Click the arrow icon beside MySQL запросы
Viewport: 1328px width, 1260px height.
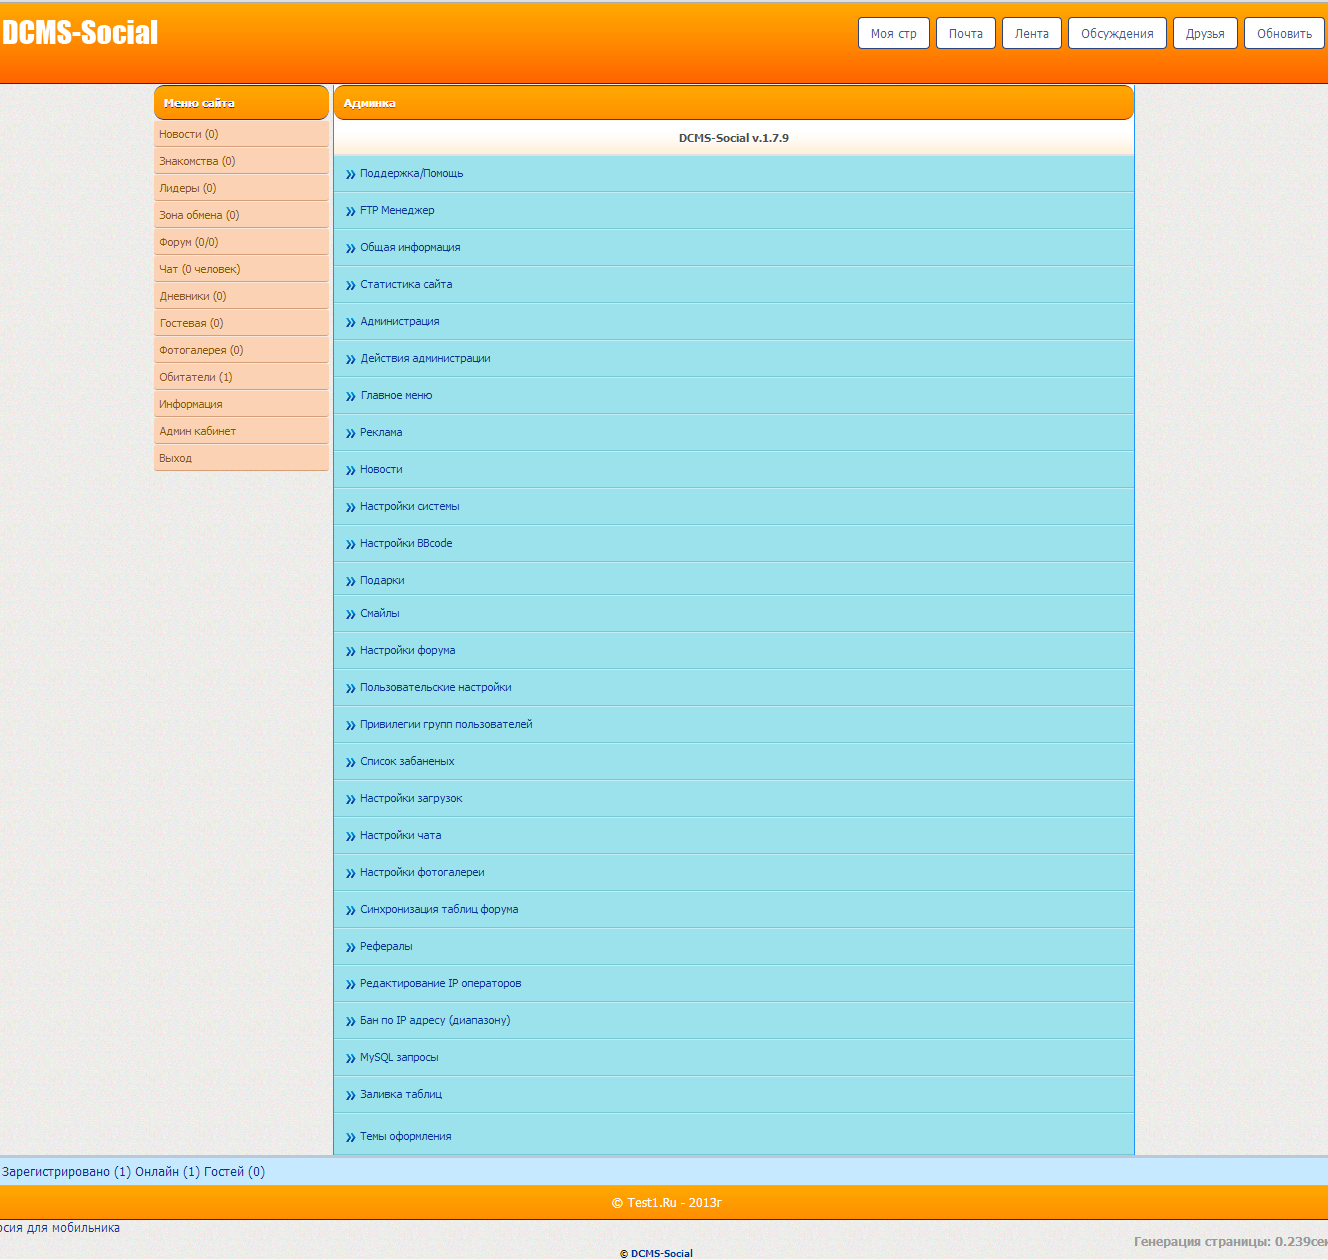tap(351, 1058)
